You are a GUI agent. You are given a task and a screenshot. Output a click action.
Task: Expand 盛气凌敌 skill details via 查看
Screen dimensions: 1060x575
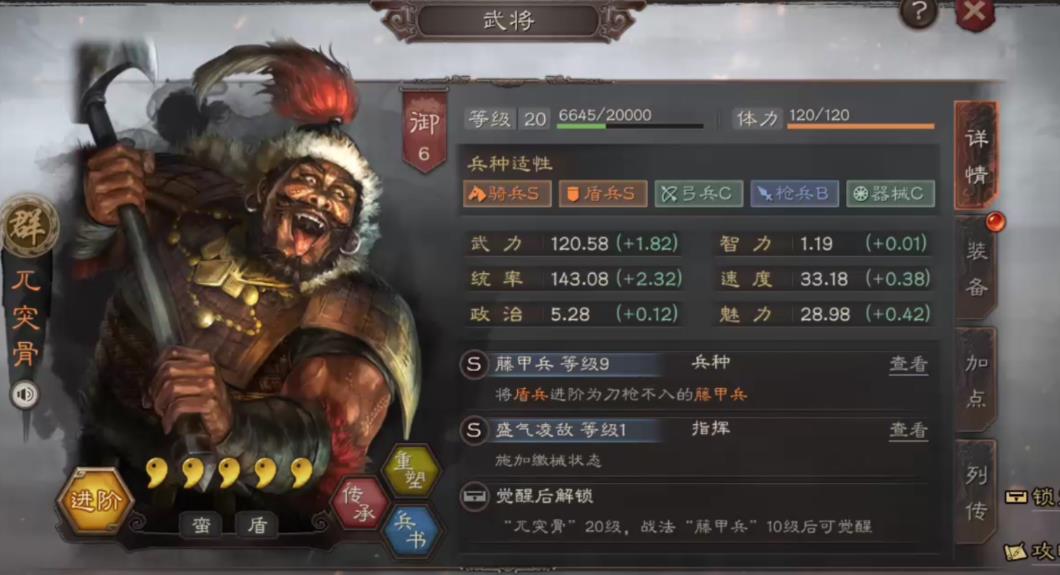click(x=908, y=430)
